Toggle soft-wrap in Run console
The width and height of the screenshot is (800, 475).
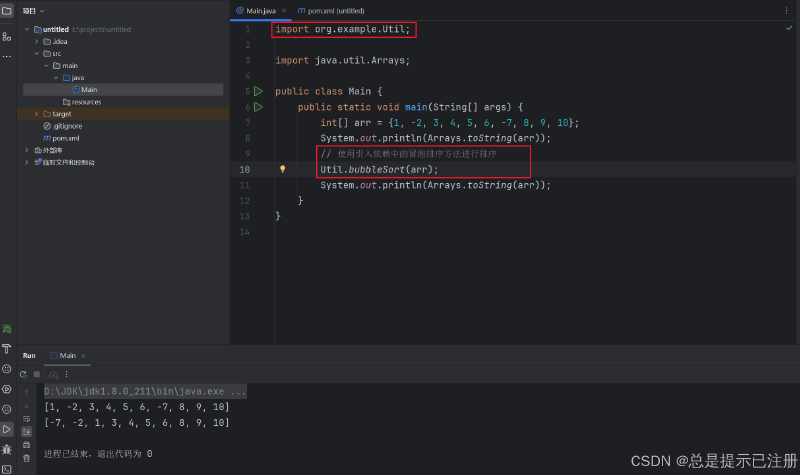point(27,419)
